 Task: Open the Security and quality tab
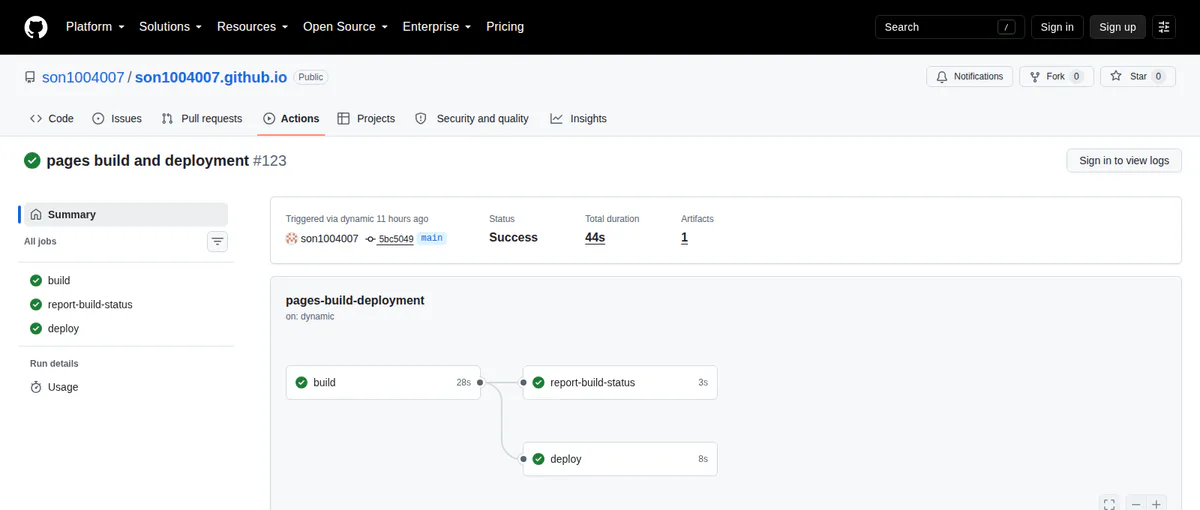point(472,118)
